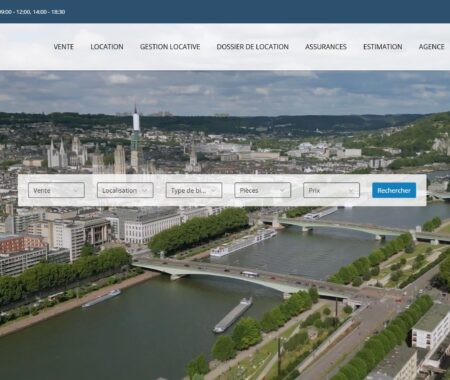The width and height of the screenshot is (450, 380).
Task: Open the Prix dropdown
Action: (331, 190)
